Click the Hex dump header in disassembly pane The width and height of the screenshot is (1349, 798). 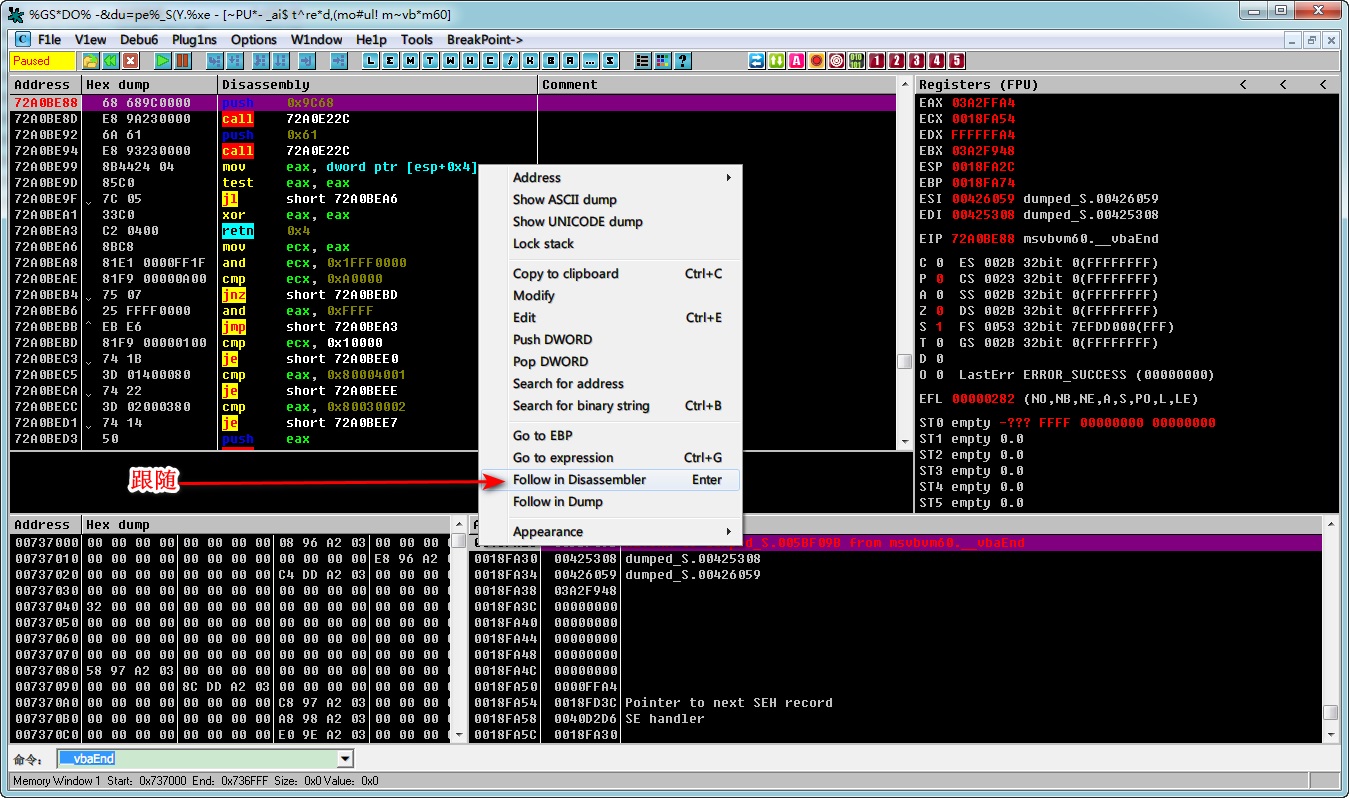(150, 85)
